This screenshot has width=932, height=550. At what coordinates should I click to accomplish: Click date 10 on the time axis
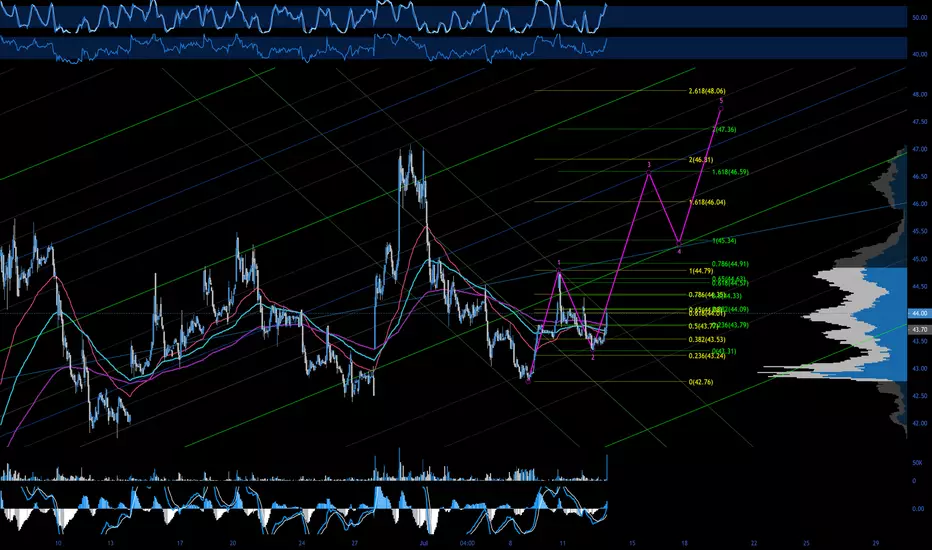click(x=58, y=543)
